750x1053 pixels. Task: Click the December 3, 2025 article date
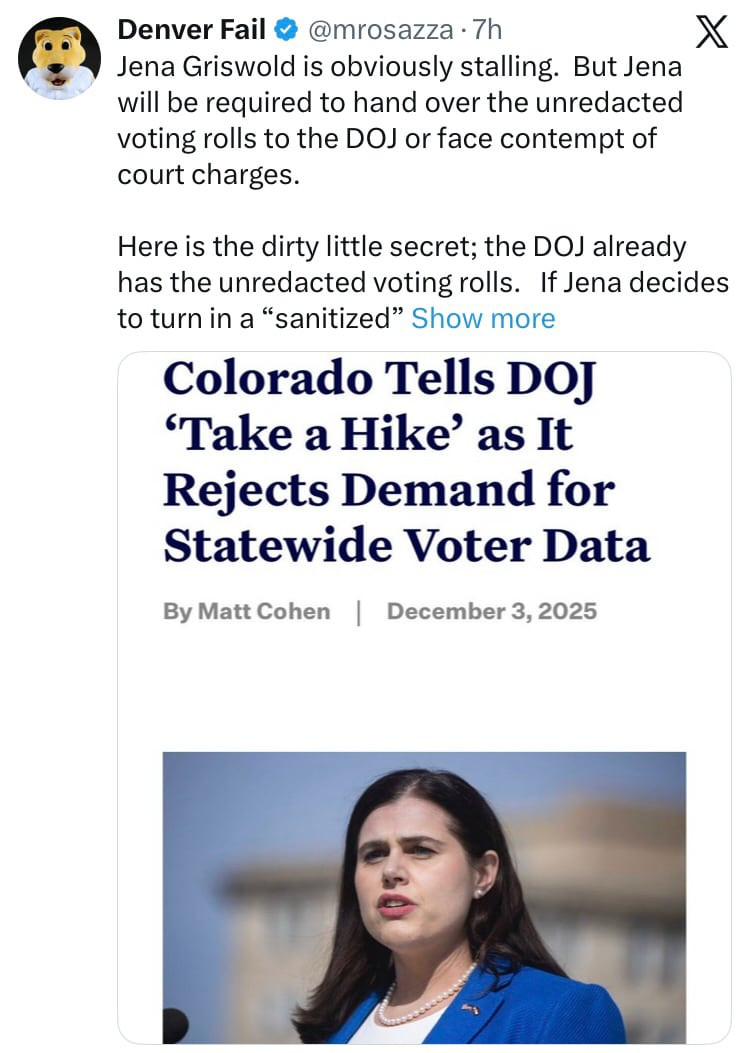tap(491, 611)
